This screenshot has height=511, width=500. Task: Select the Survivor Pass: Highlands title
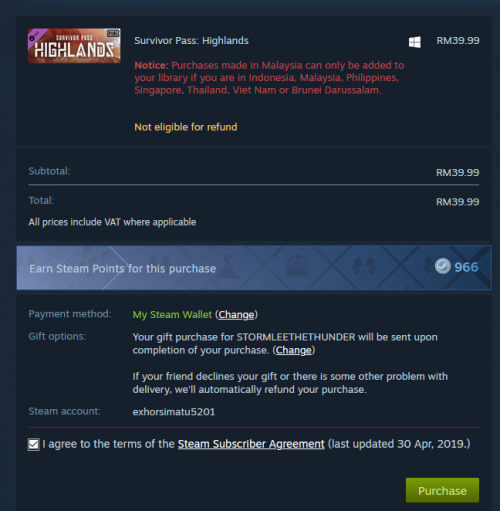point(191,41)
